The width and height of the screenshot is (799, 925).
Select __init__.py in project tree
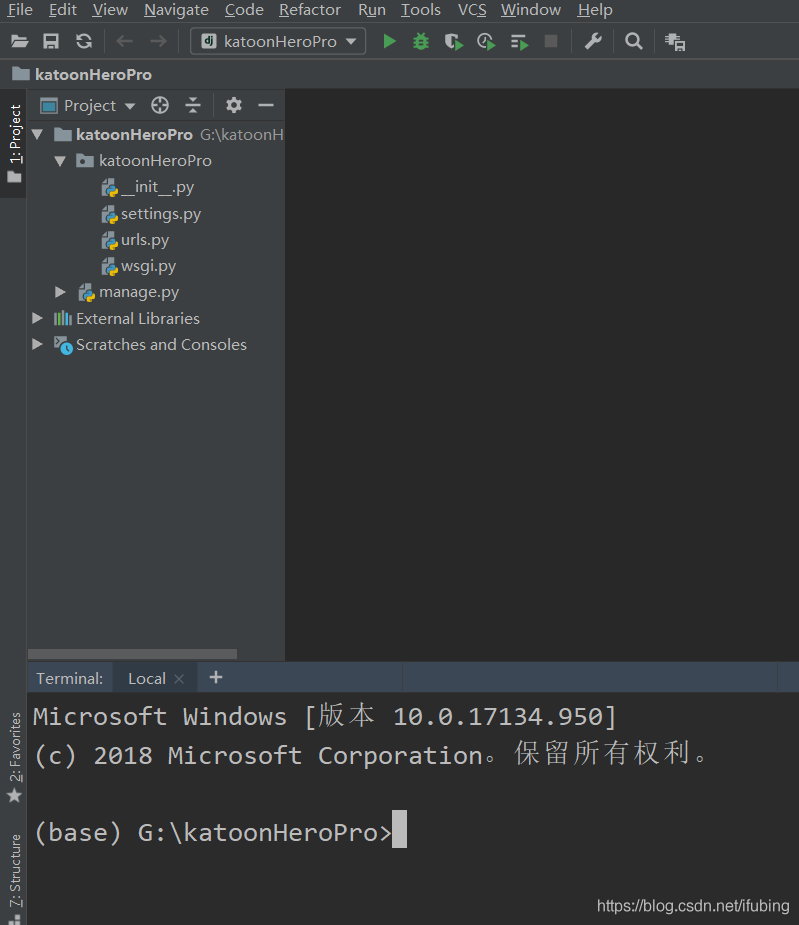[x=156, y=187]
